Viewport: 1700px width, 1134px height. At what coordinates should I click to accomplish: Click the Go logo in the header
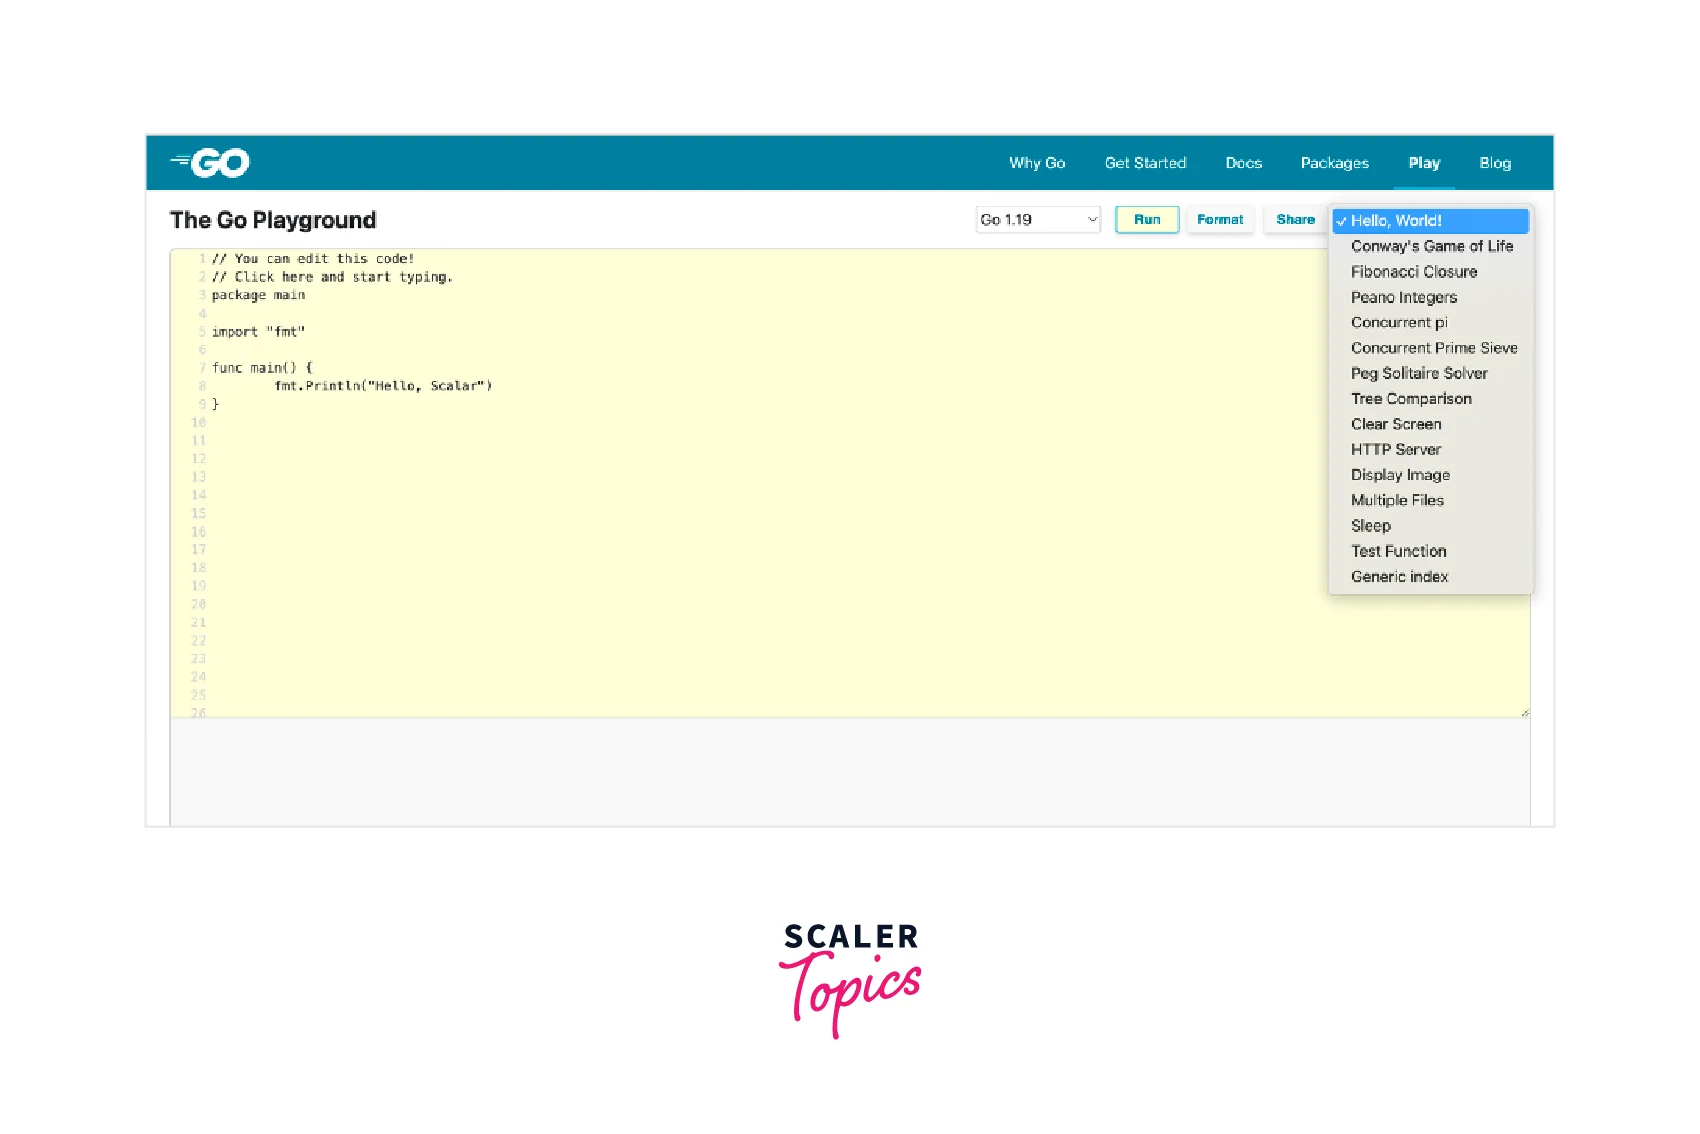[211, 163]
